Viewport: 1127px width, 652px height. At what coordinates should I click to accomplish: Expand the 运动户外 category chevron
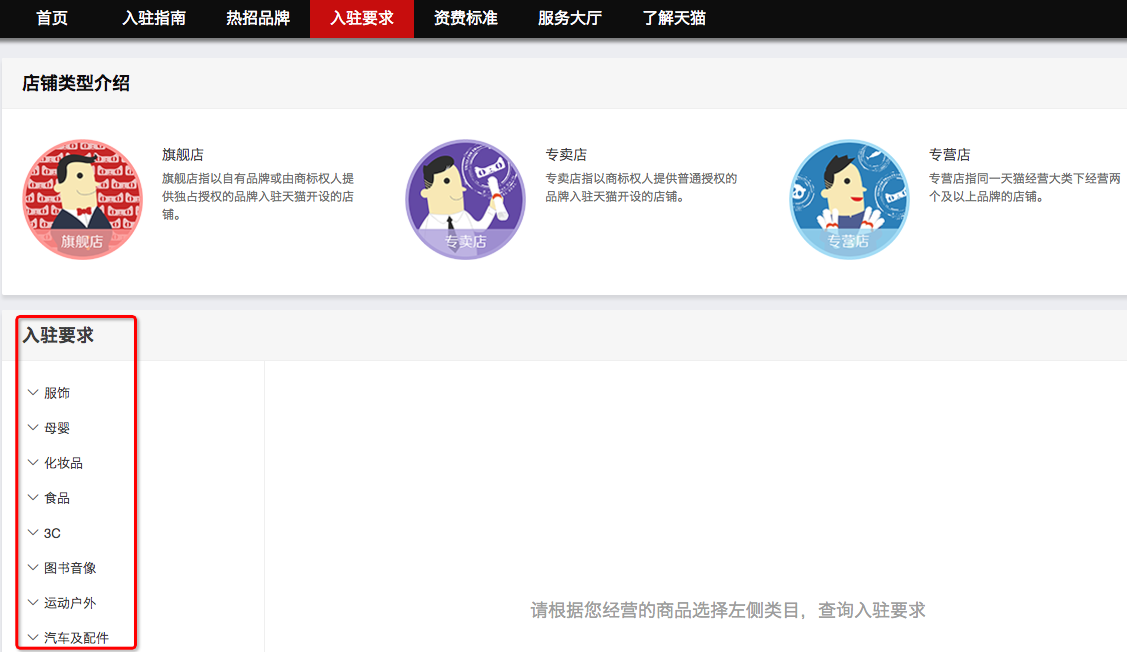click(x=32, y=602)
